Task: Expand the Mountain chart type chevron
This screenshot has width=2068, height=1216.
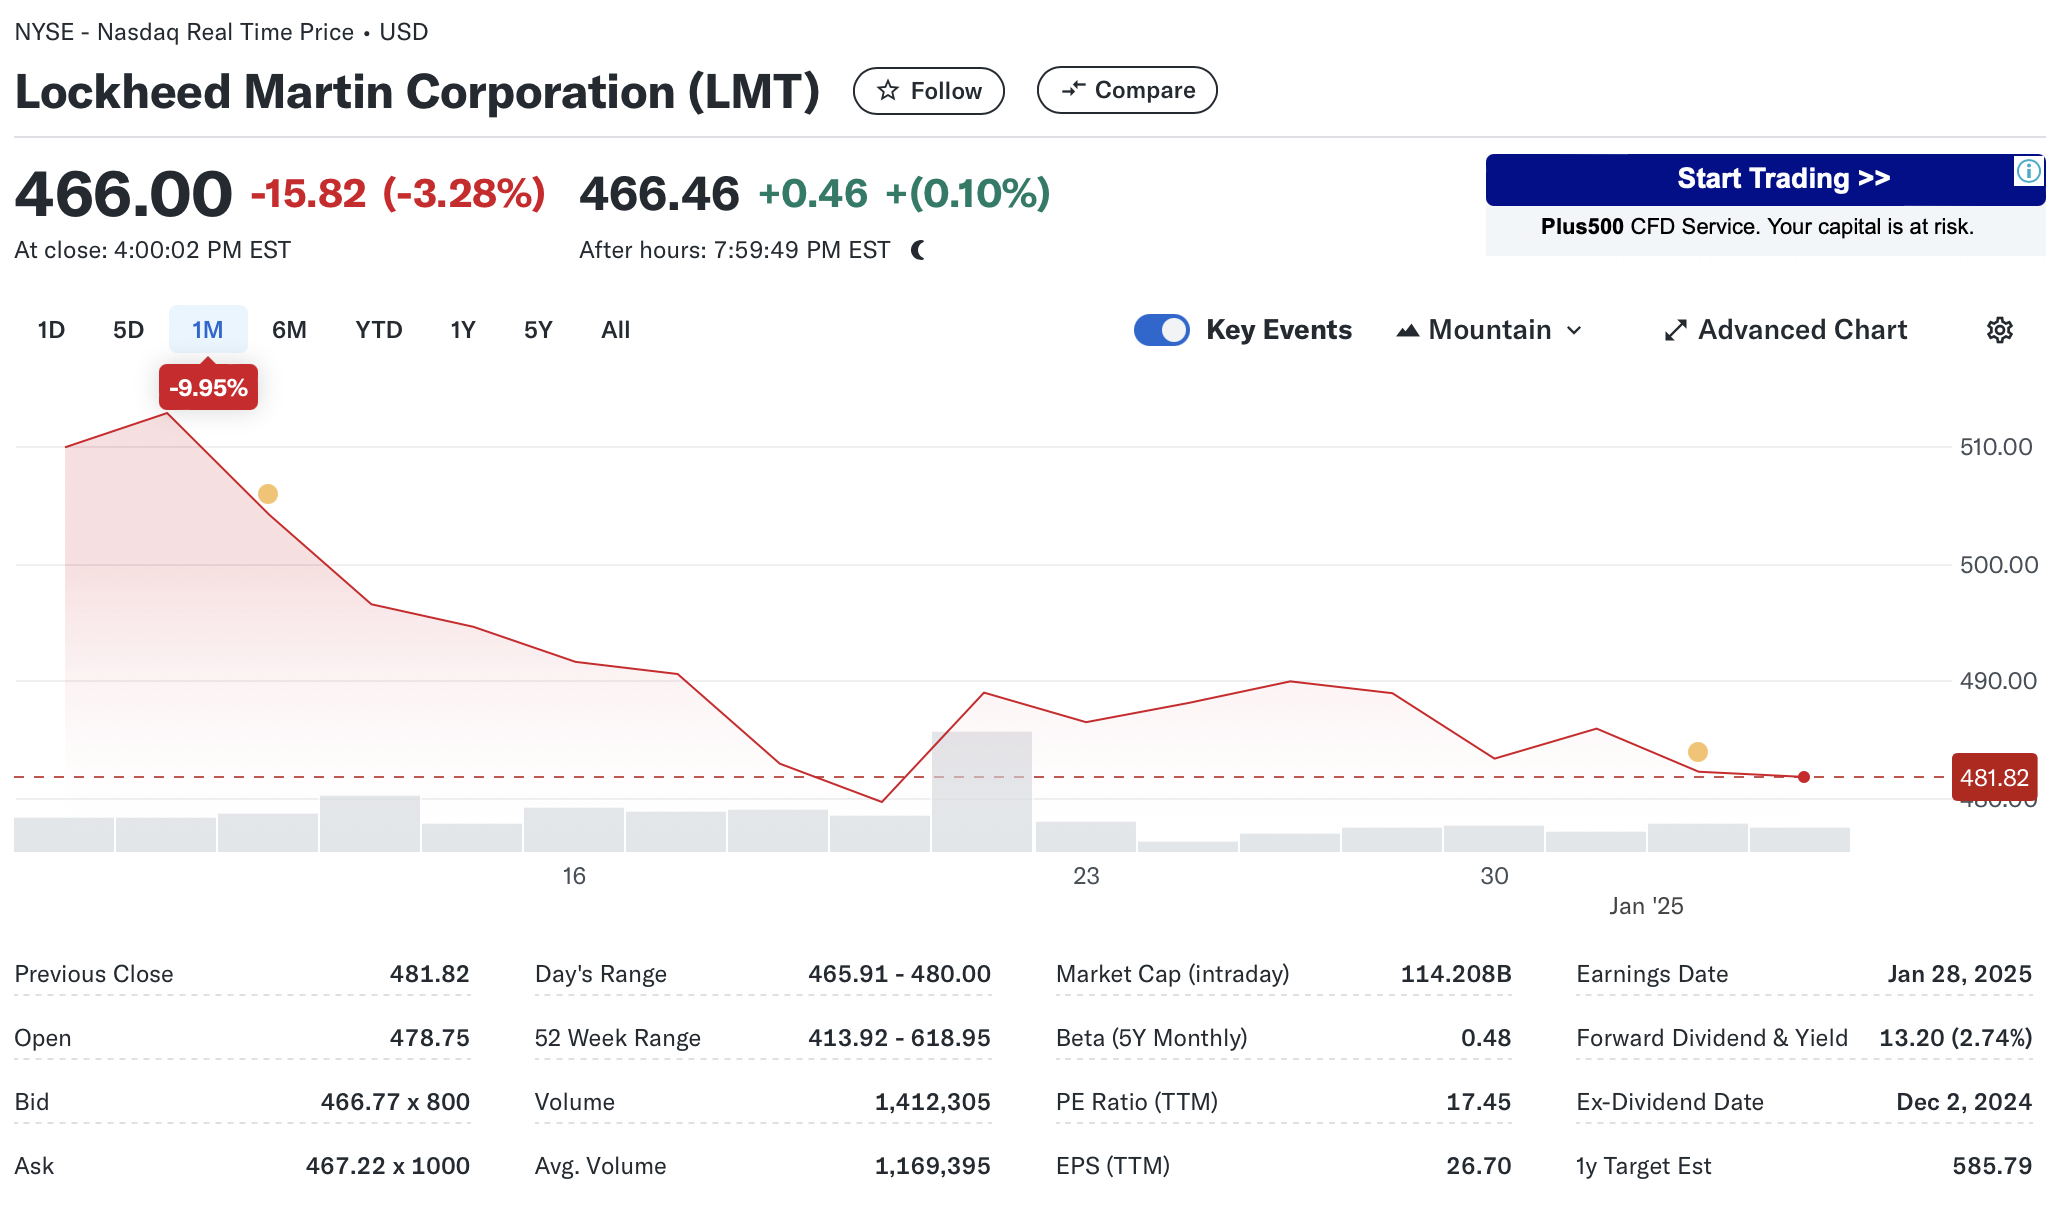Action: pos(1574,330)
